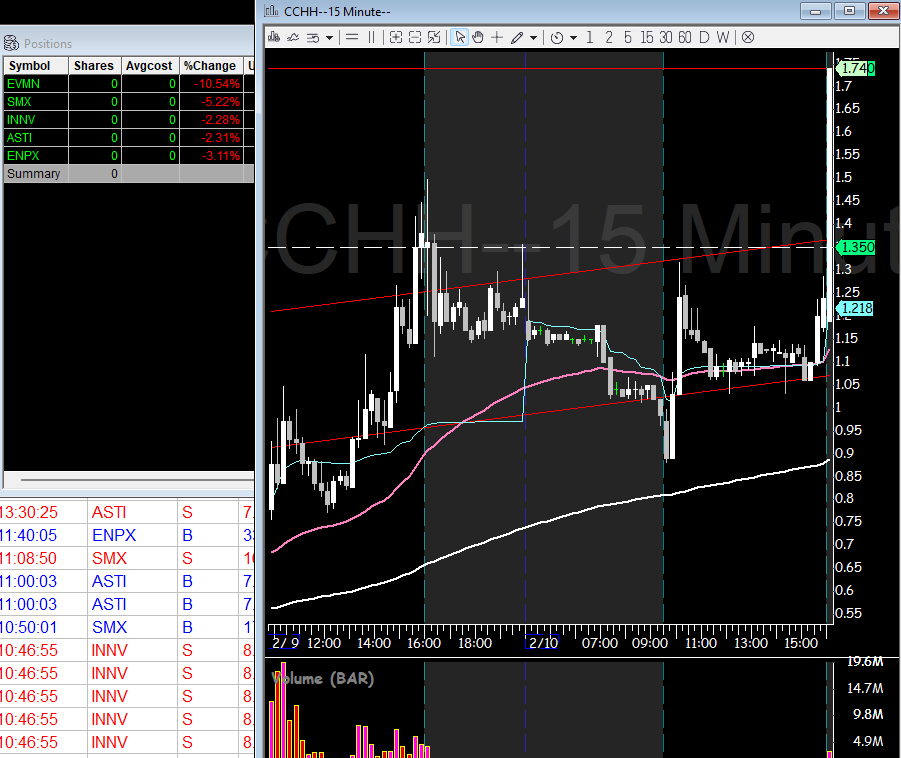Screen dimensions: 901x758
Task: Open the indicator list icon
Action: point(313,37)
